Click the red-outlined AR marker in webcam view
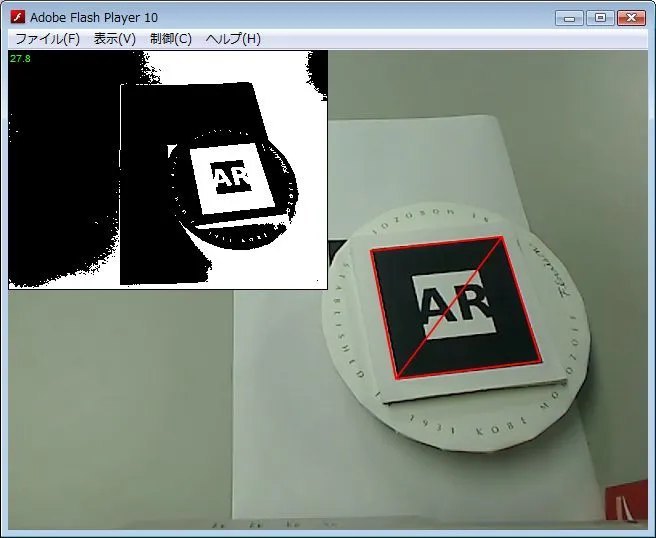Screen dimensions: 656x538 point(456,308)
